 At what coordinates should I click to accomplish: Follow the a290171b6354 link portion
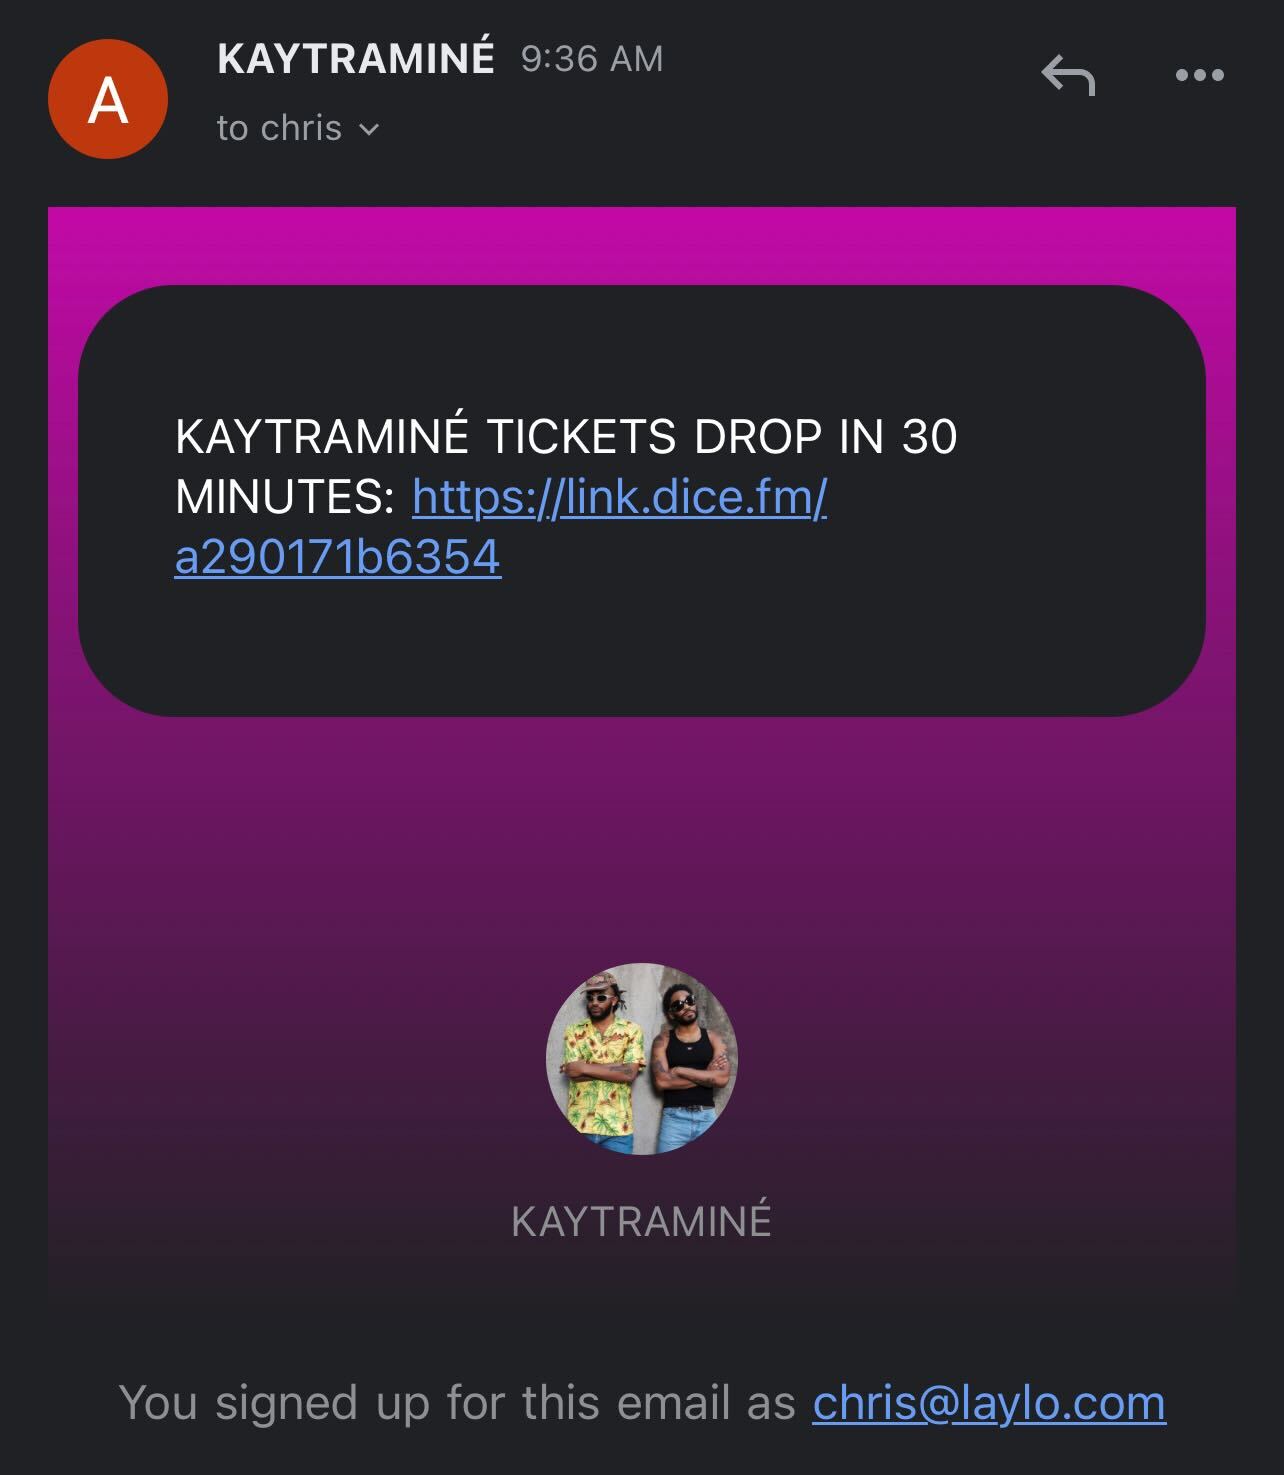(338, 557)
